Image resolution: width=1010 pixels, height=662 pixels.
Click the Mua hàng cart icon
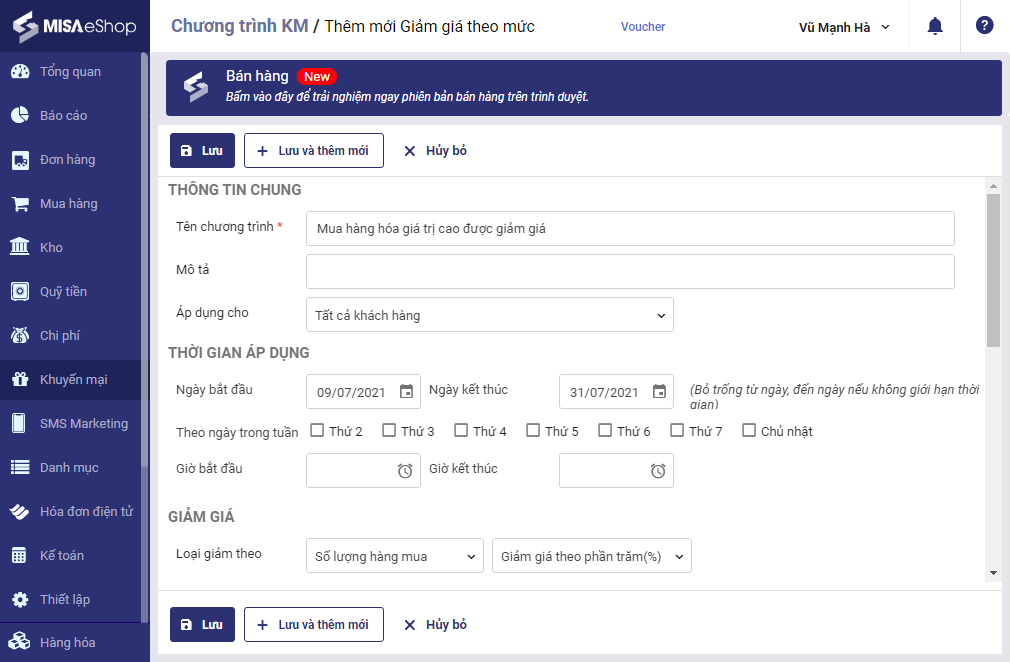pos(20,203)
